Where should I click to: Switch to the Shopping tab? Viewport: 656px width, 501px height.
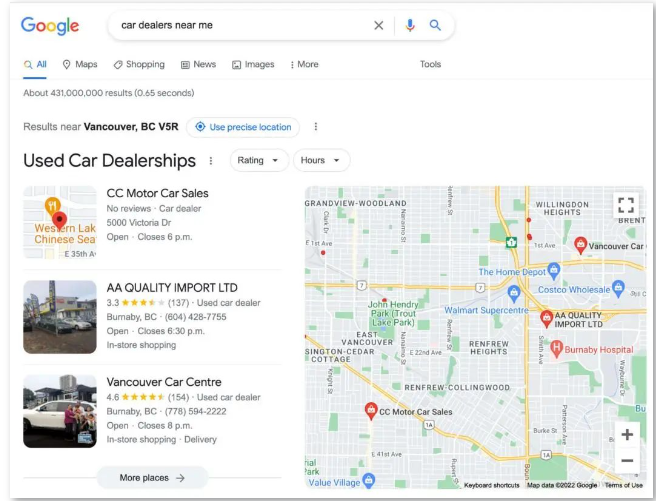point(139,64)
